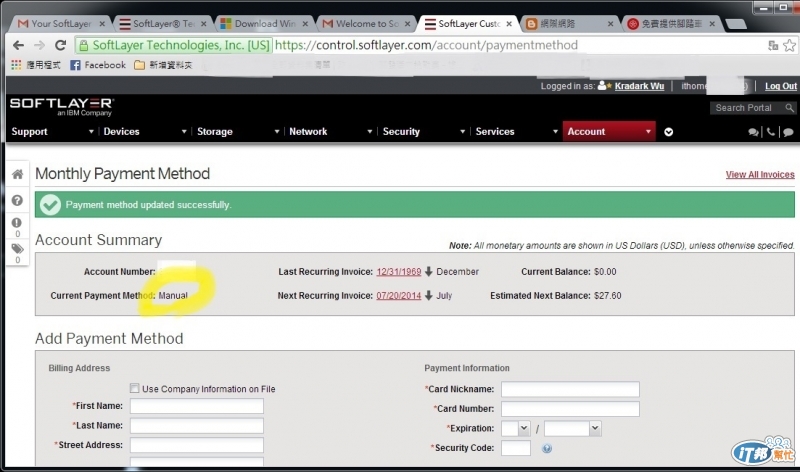Click the translate icon in address bar

(x=773, y=45)
